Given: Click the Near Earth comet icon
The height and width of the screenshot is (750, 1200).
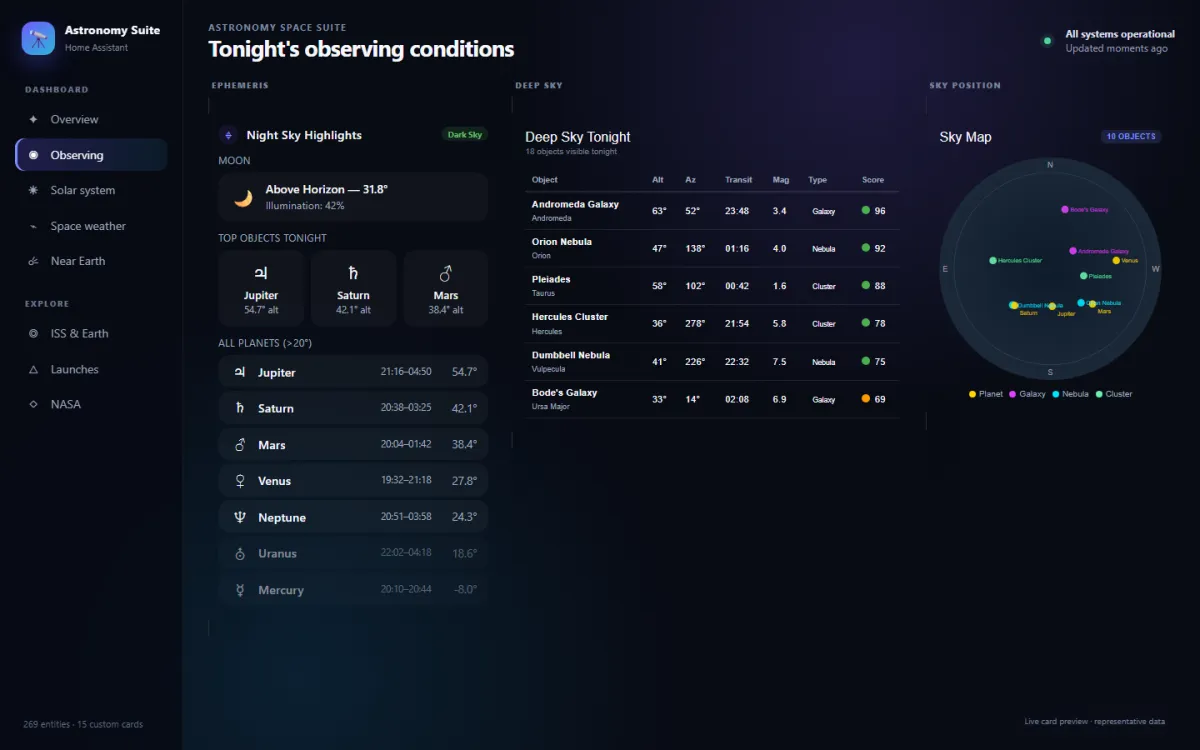Looking at the screenshot, I should tap(33, 261).
